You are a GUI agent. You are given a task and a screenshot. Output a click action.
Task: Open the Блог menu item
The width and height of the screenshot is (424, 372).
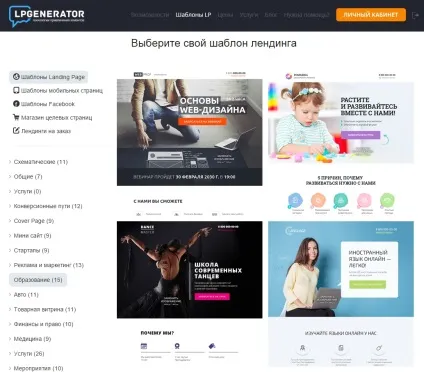(x=271, y=15)
